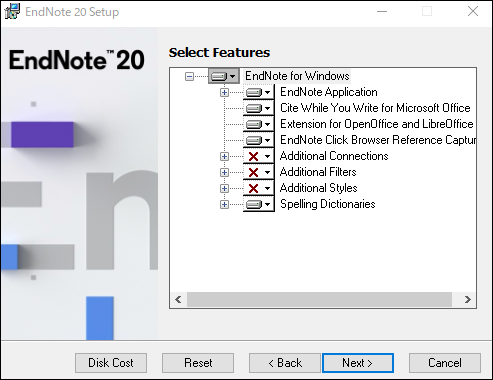Expand the Spelling Dictionaries node

click(224, 204)
